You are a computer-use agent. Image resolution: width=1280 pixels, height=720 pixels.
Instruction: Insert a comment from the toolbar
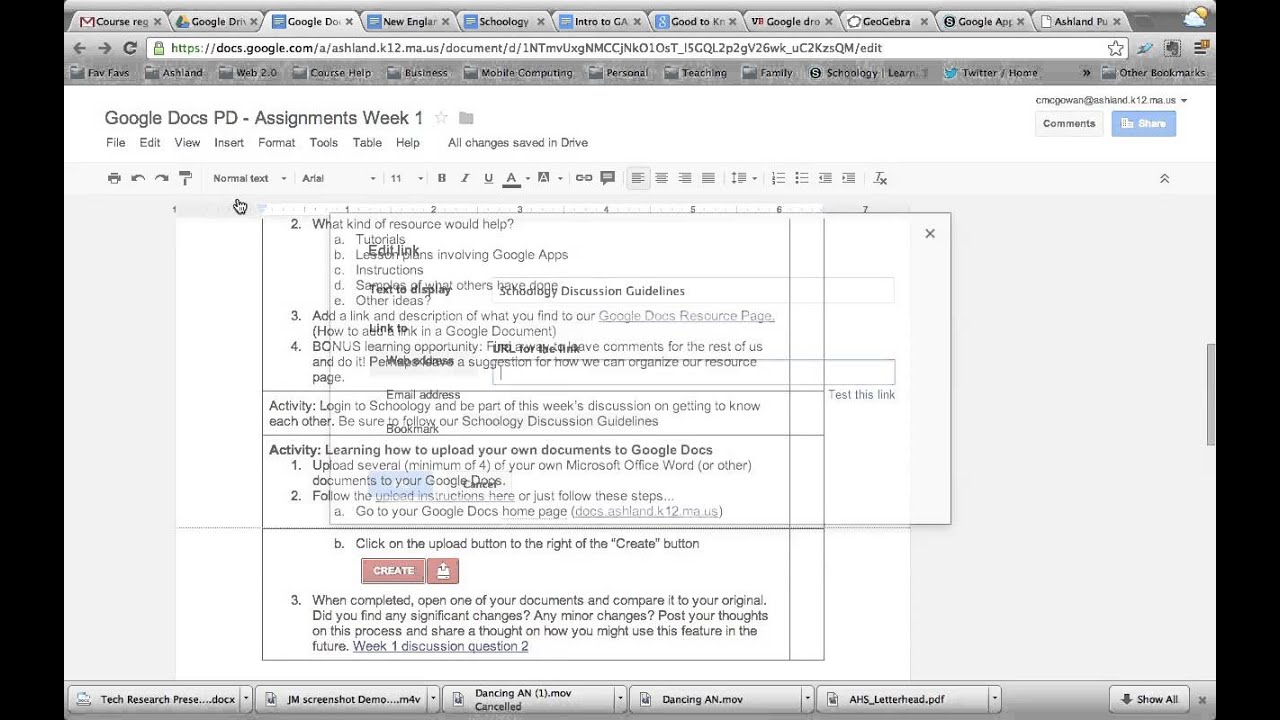pos(608,178)
